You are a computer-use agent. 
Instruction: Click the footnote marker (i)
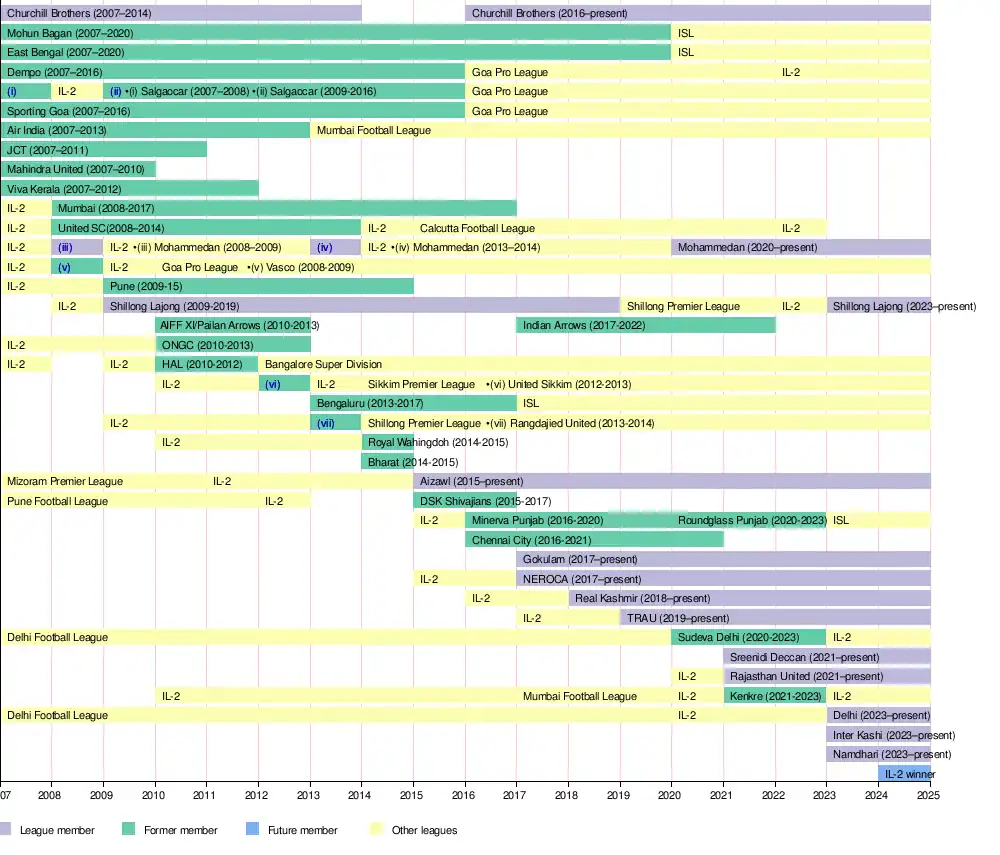point(12,91)
